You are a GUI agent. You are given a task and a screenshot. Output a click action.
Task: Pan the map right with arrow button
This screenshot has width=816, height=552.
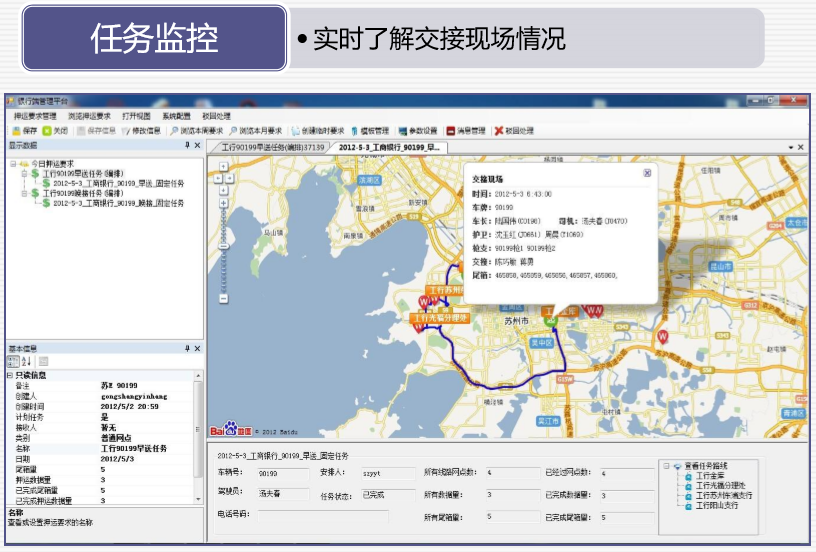(x=230, y=178)
